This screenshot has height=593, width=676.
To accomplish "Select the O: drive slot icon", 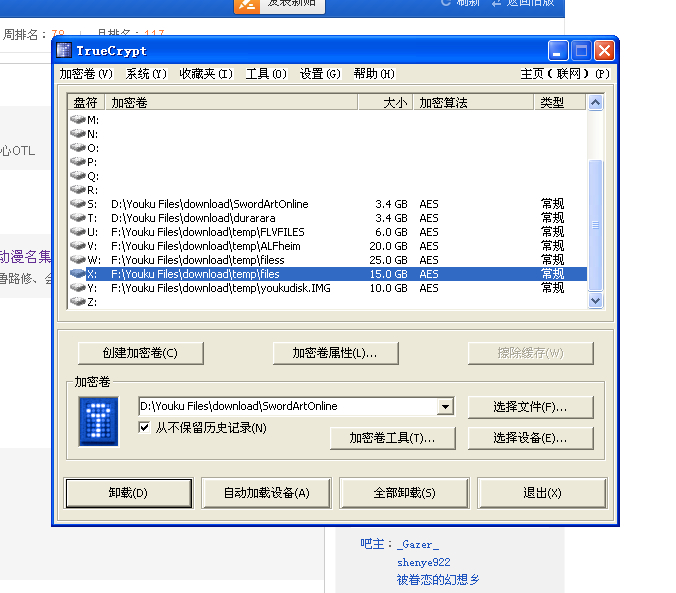I will [78, 147].
